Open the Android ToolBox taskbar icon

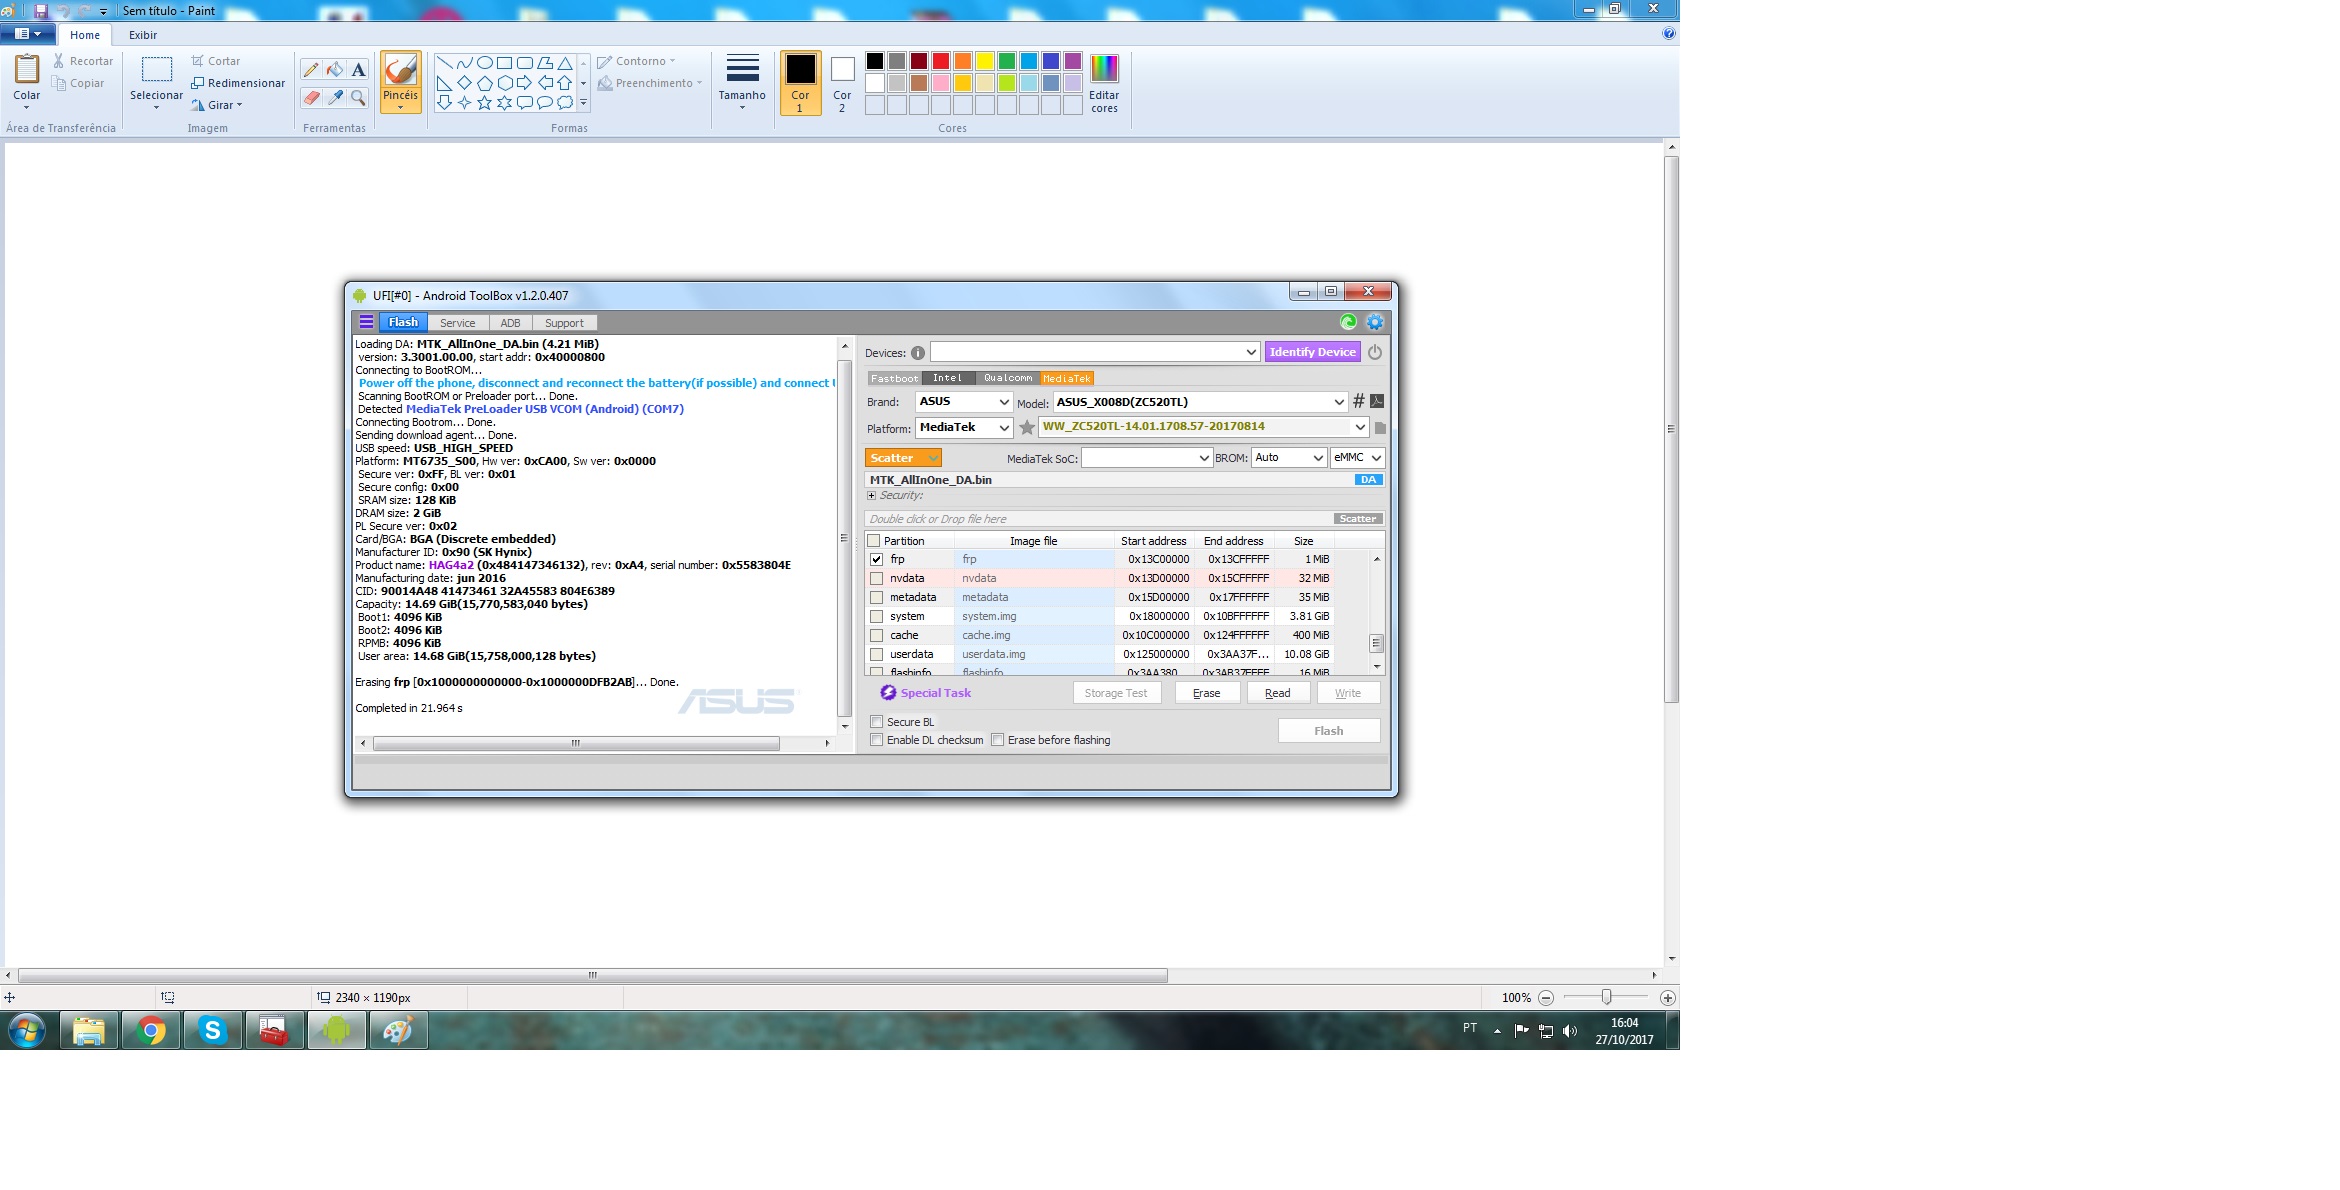(336, 1030)
